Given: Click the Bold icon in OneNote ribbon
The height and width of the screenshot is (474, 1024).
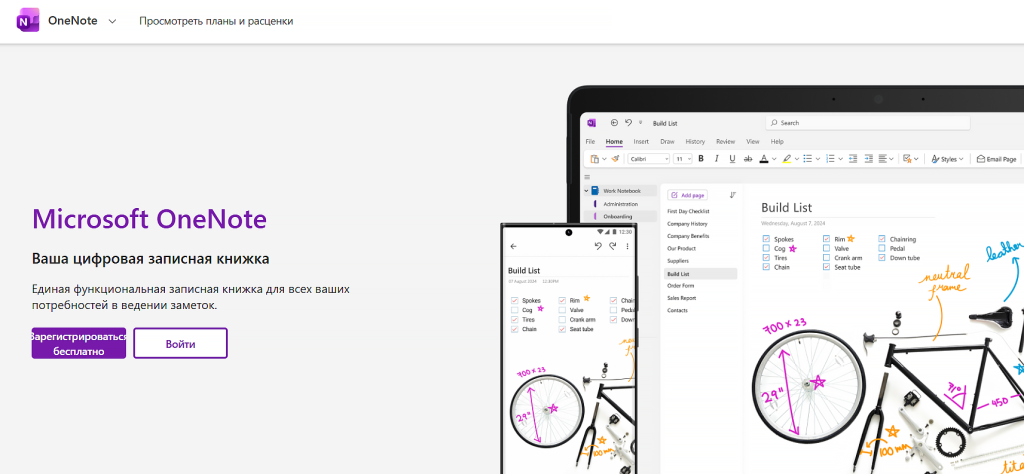Looking at the screenshot, I should click(701, 158).
